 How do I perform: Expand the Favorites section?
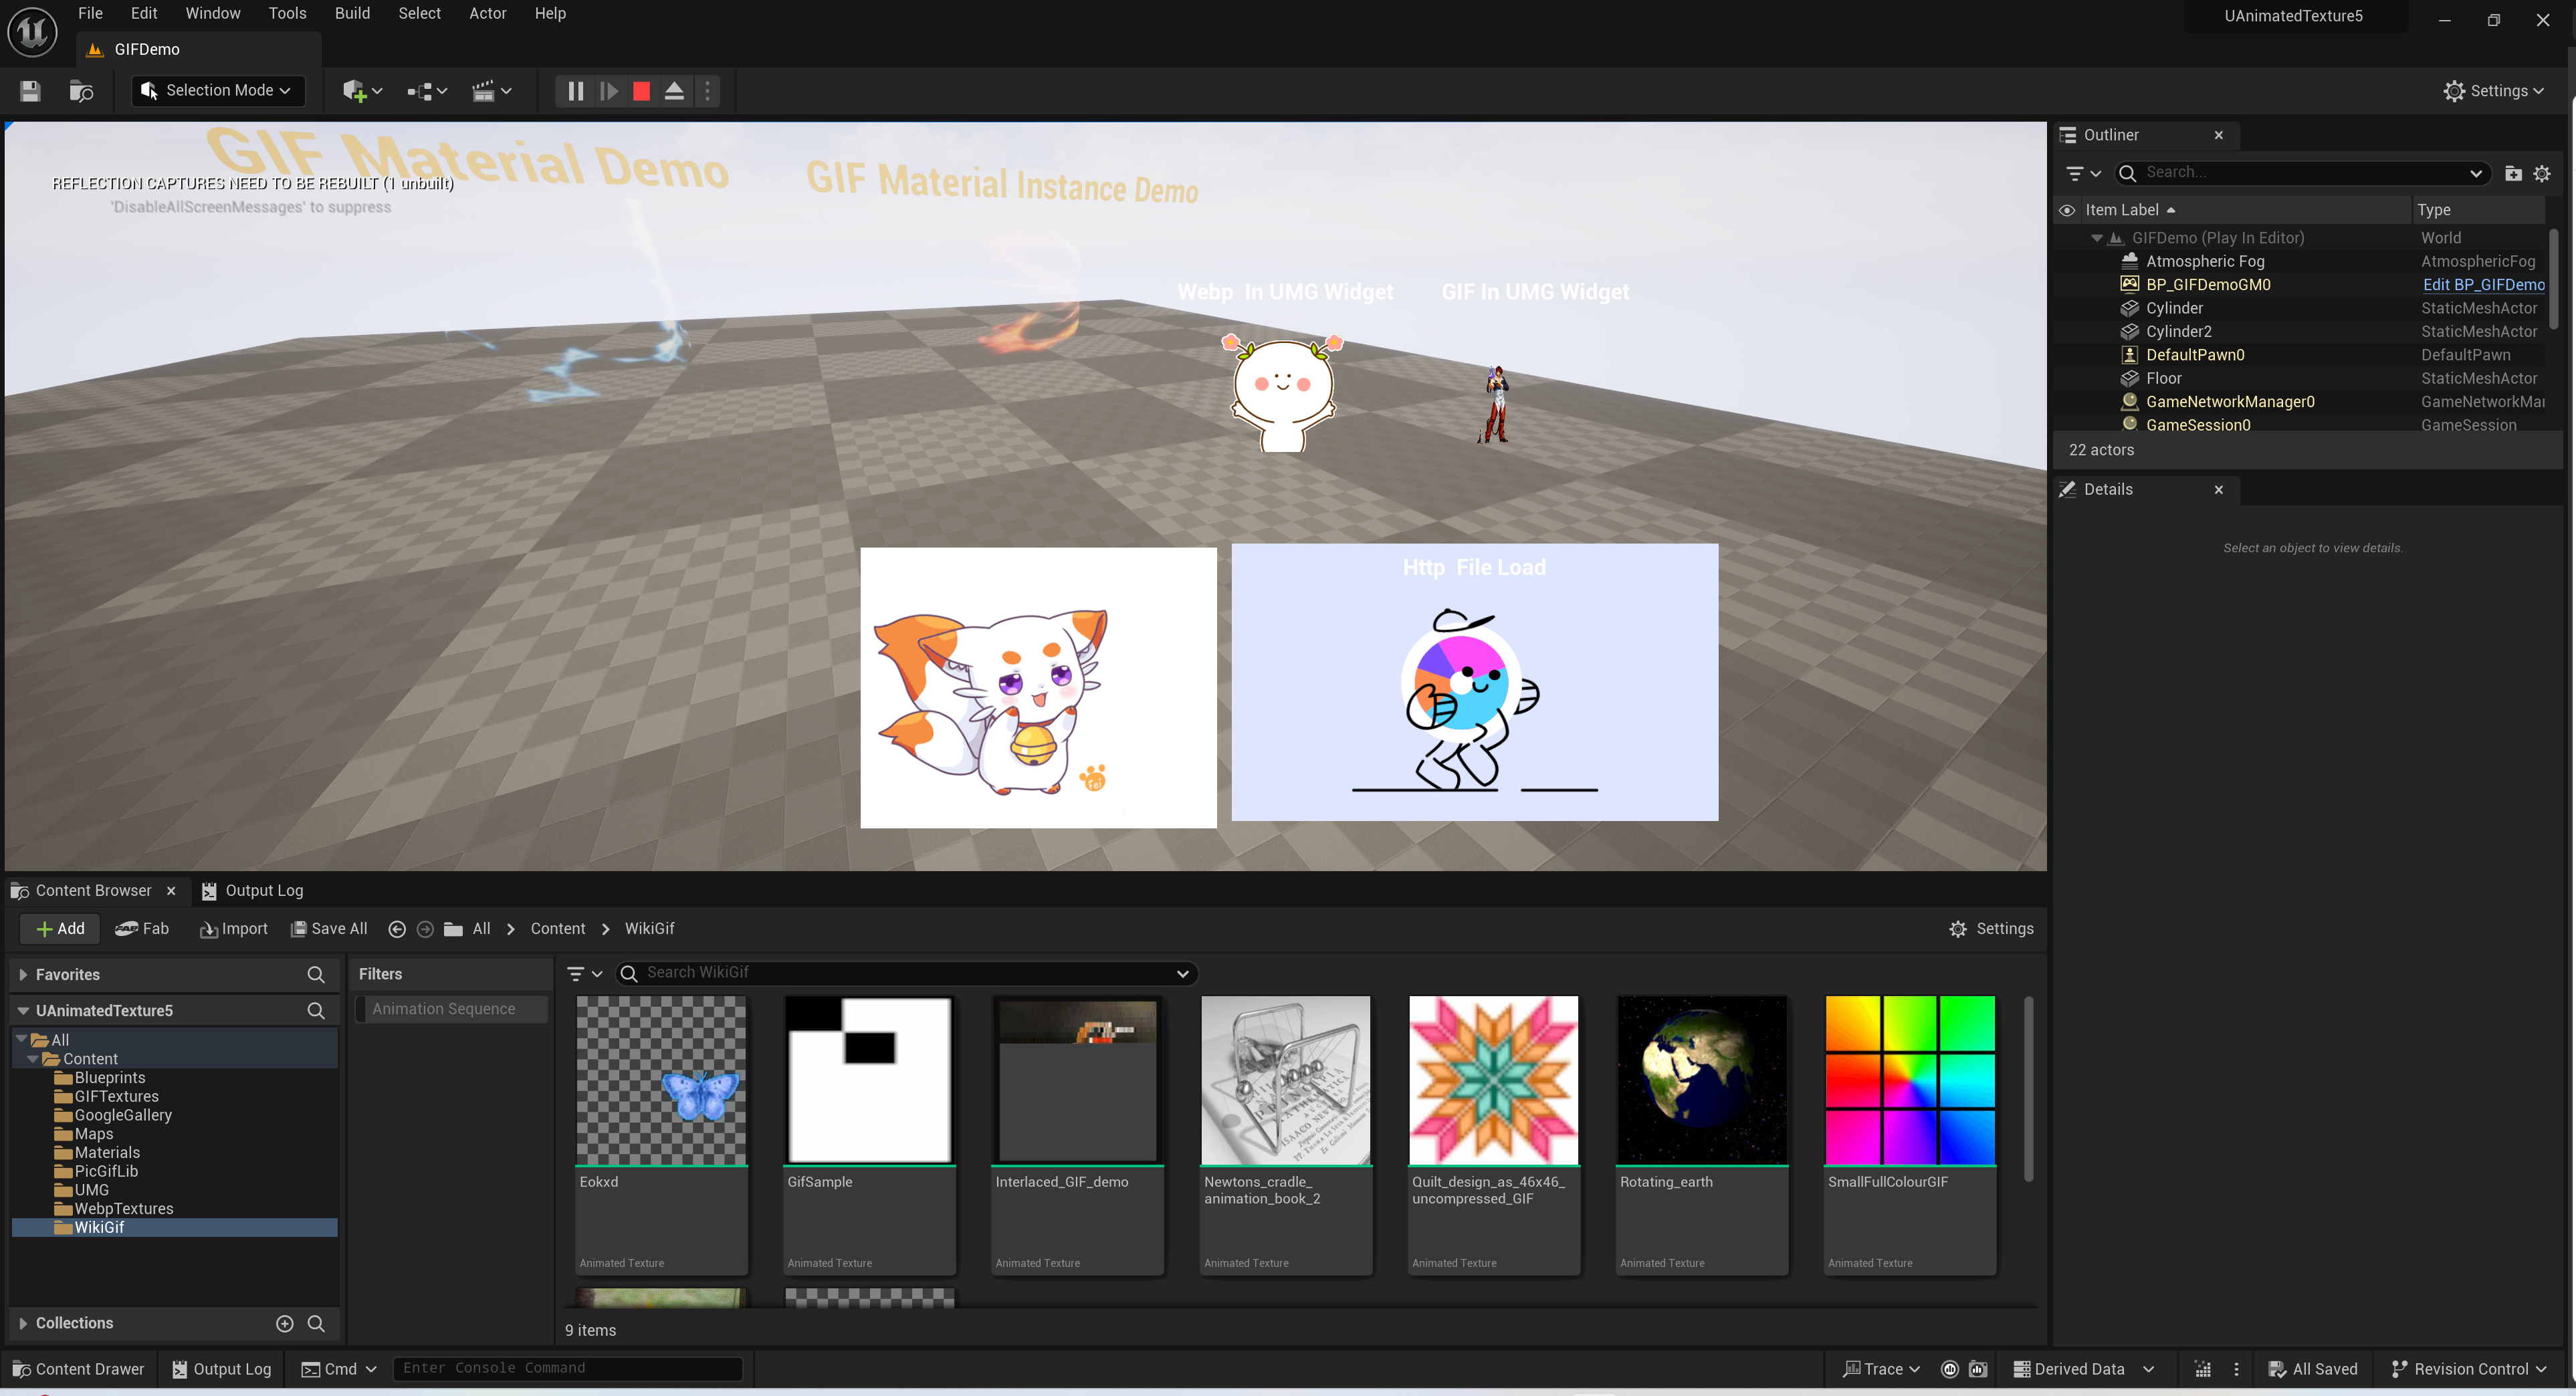pyautogui.click(x=22, y=974)
